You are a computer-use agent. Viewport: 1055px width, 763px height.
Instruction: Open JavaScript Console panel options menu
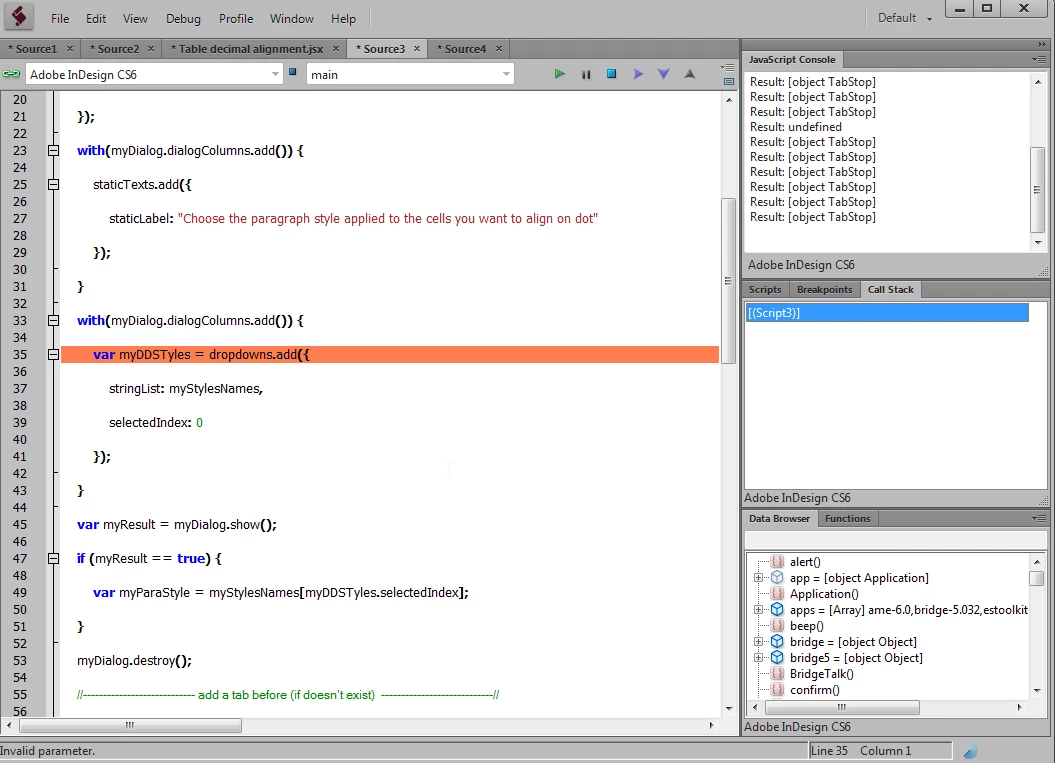1040,59
